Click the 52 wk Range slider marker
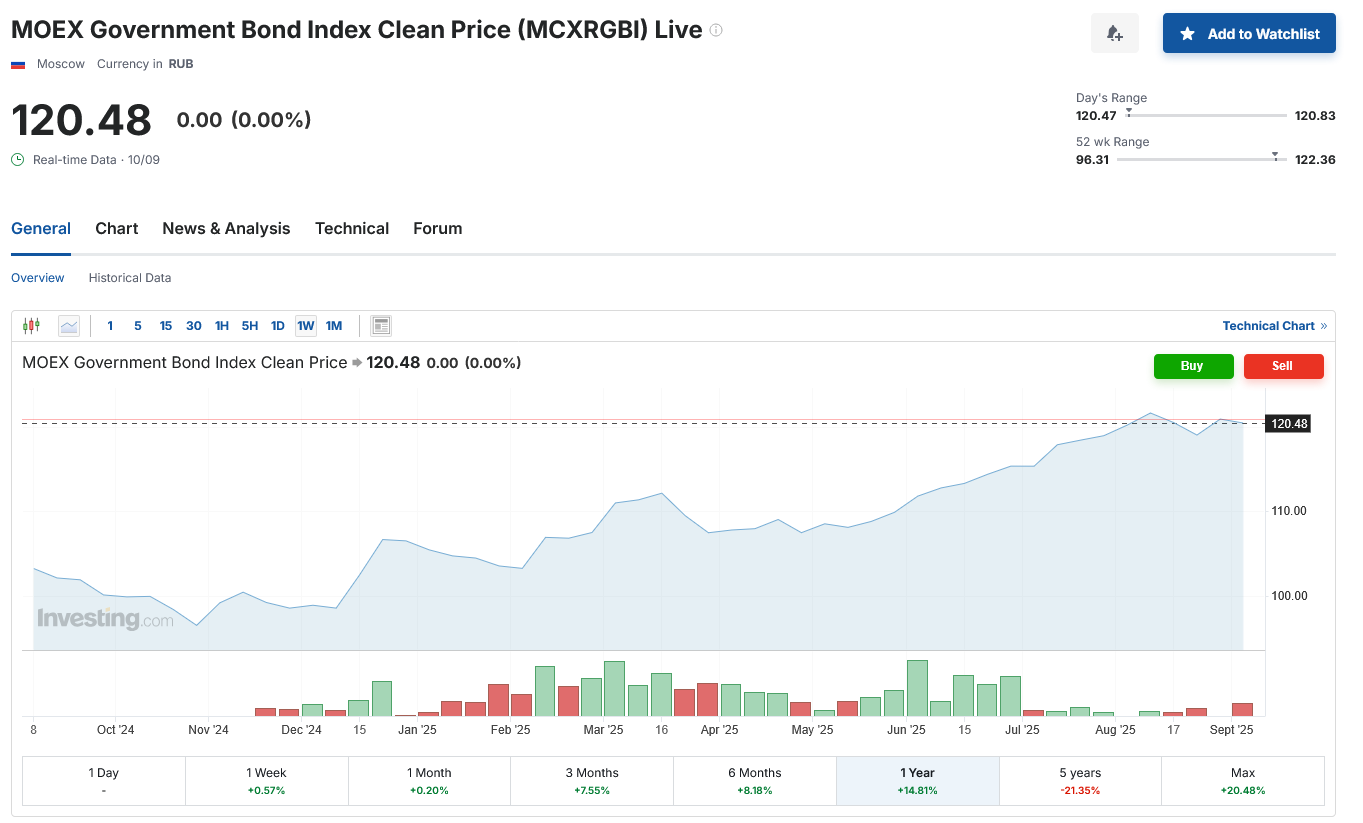This screenshot has height=823, width=1363. coord(1275,155)
